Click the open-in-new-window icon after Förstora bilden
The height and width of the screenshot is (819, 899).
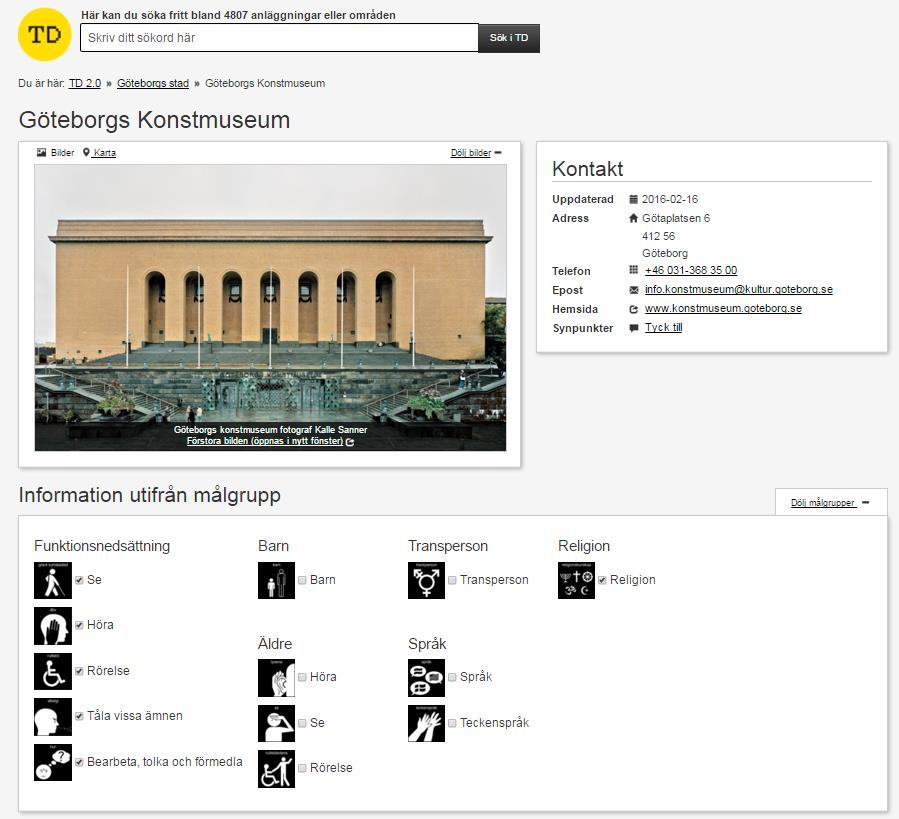click(350, 442)
